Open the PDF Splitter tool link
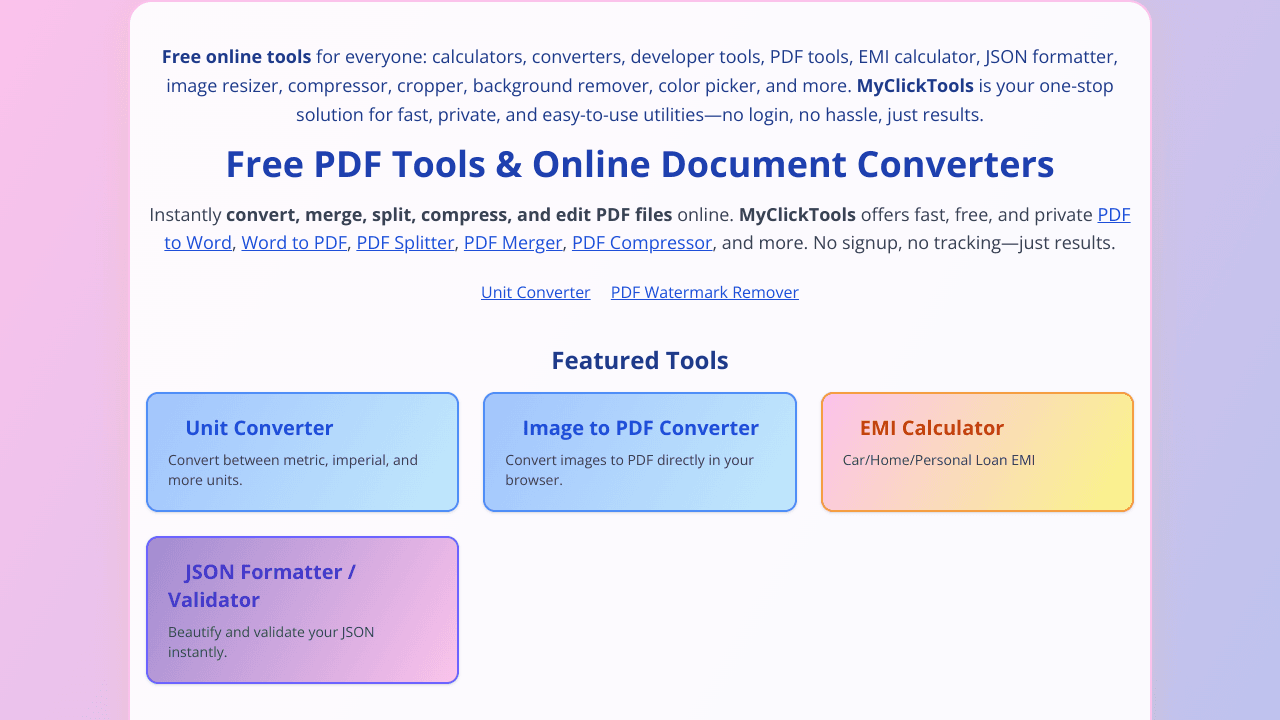Image resolution: width=1280 pixels, height=720 pixels. pos(405,242)
